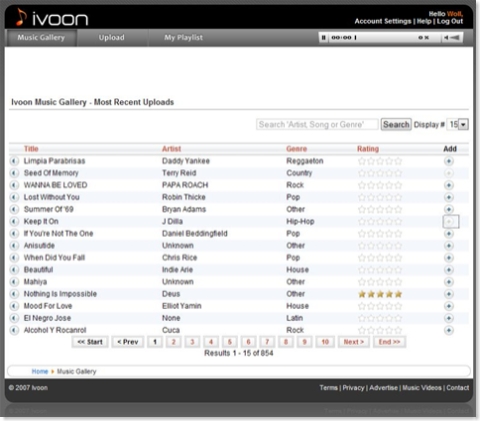This screenshot has width=480, height=421.
Task: Play If You're Not The One
Action: pyautogui.click(x=14, y=233)
